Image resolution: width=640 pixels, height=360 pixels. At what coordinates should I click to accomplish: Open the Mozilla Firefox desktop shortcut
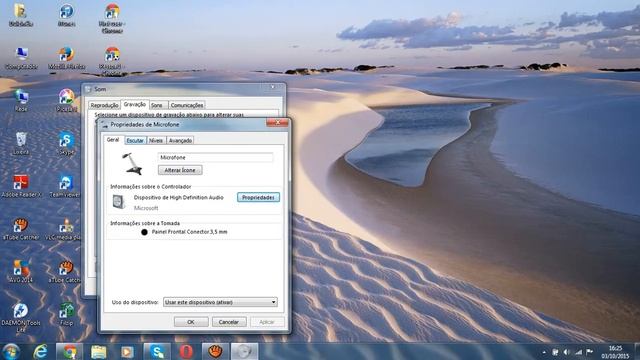point(66,58)
